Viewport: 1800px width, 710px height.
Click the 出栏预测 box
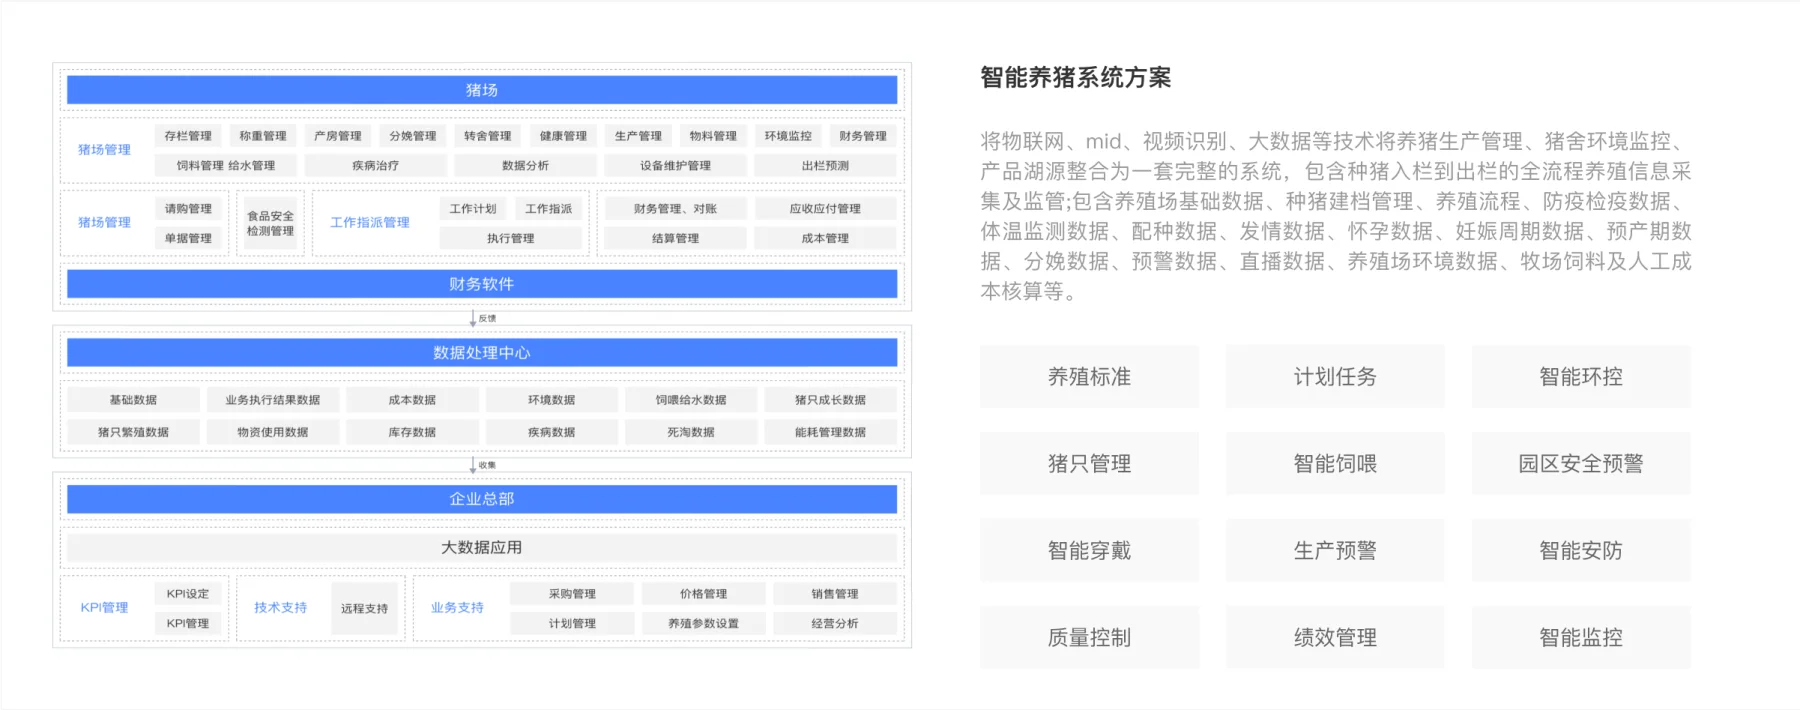coord(826,166)
